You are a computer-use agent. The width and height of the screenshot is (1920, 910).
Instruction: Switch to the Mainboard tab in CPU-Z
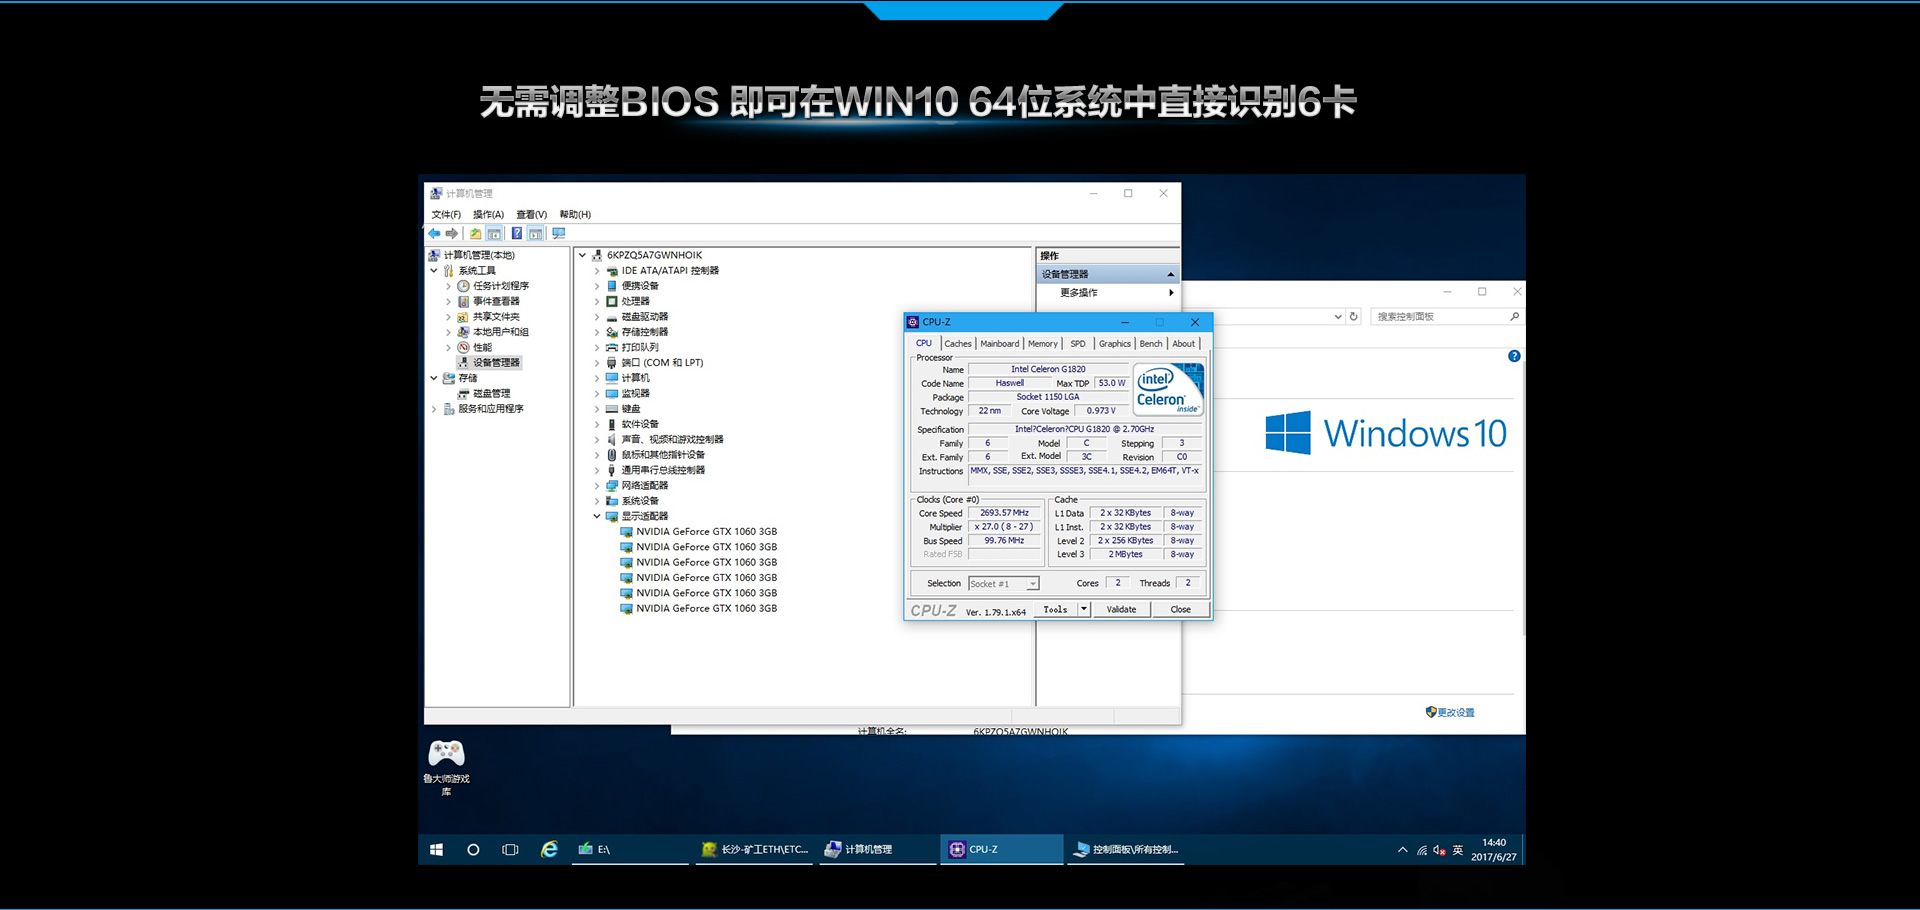[x=999, y=344]
